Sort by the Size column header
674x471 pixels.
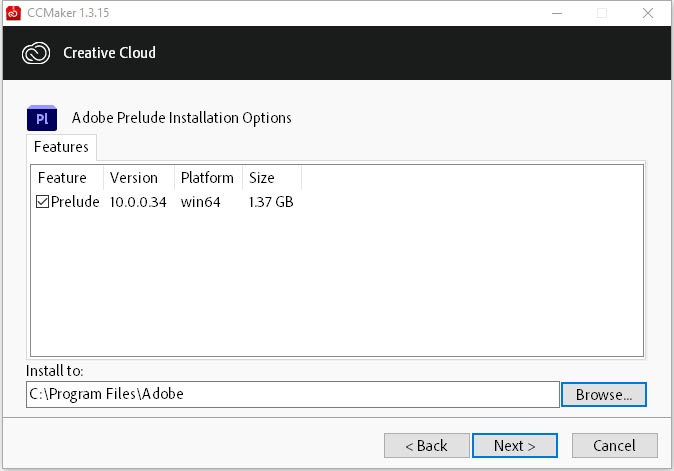click(x=272, y=177)
